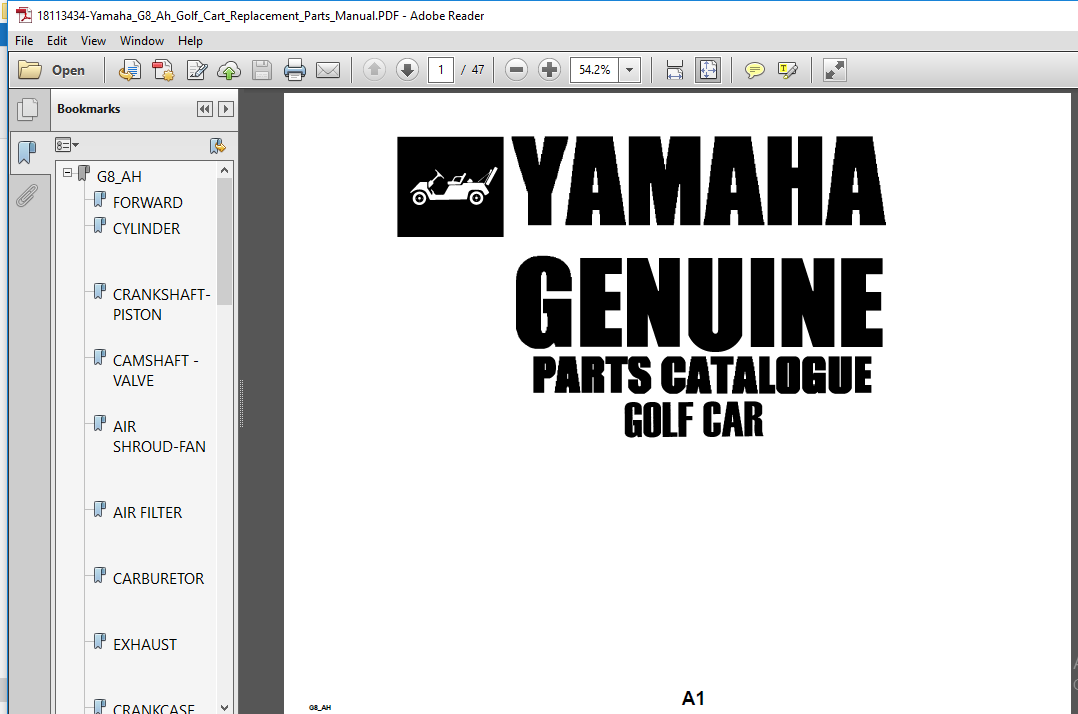Image resolution: width=1078 pixels, height=714 pixels.
Task: Add a sticky note comment
Action: tap(755, 70)
